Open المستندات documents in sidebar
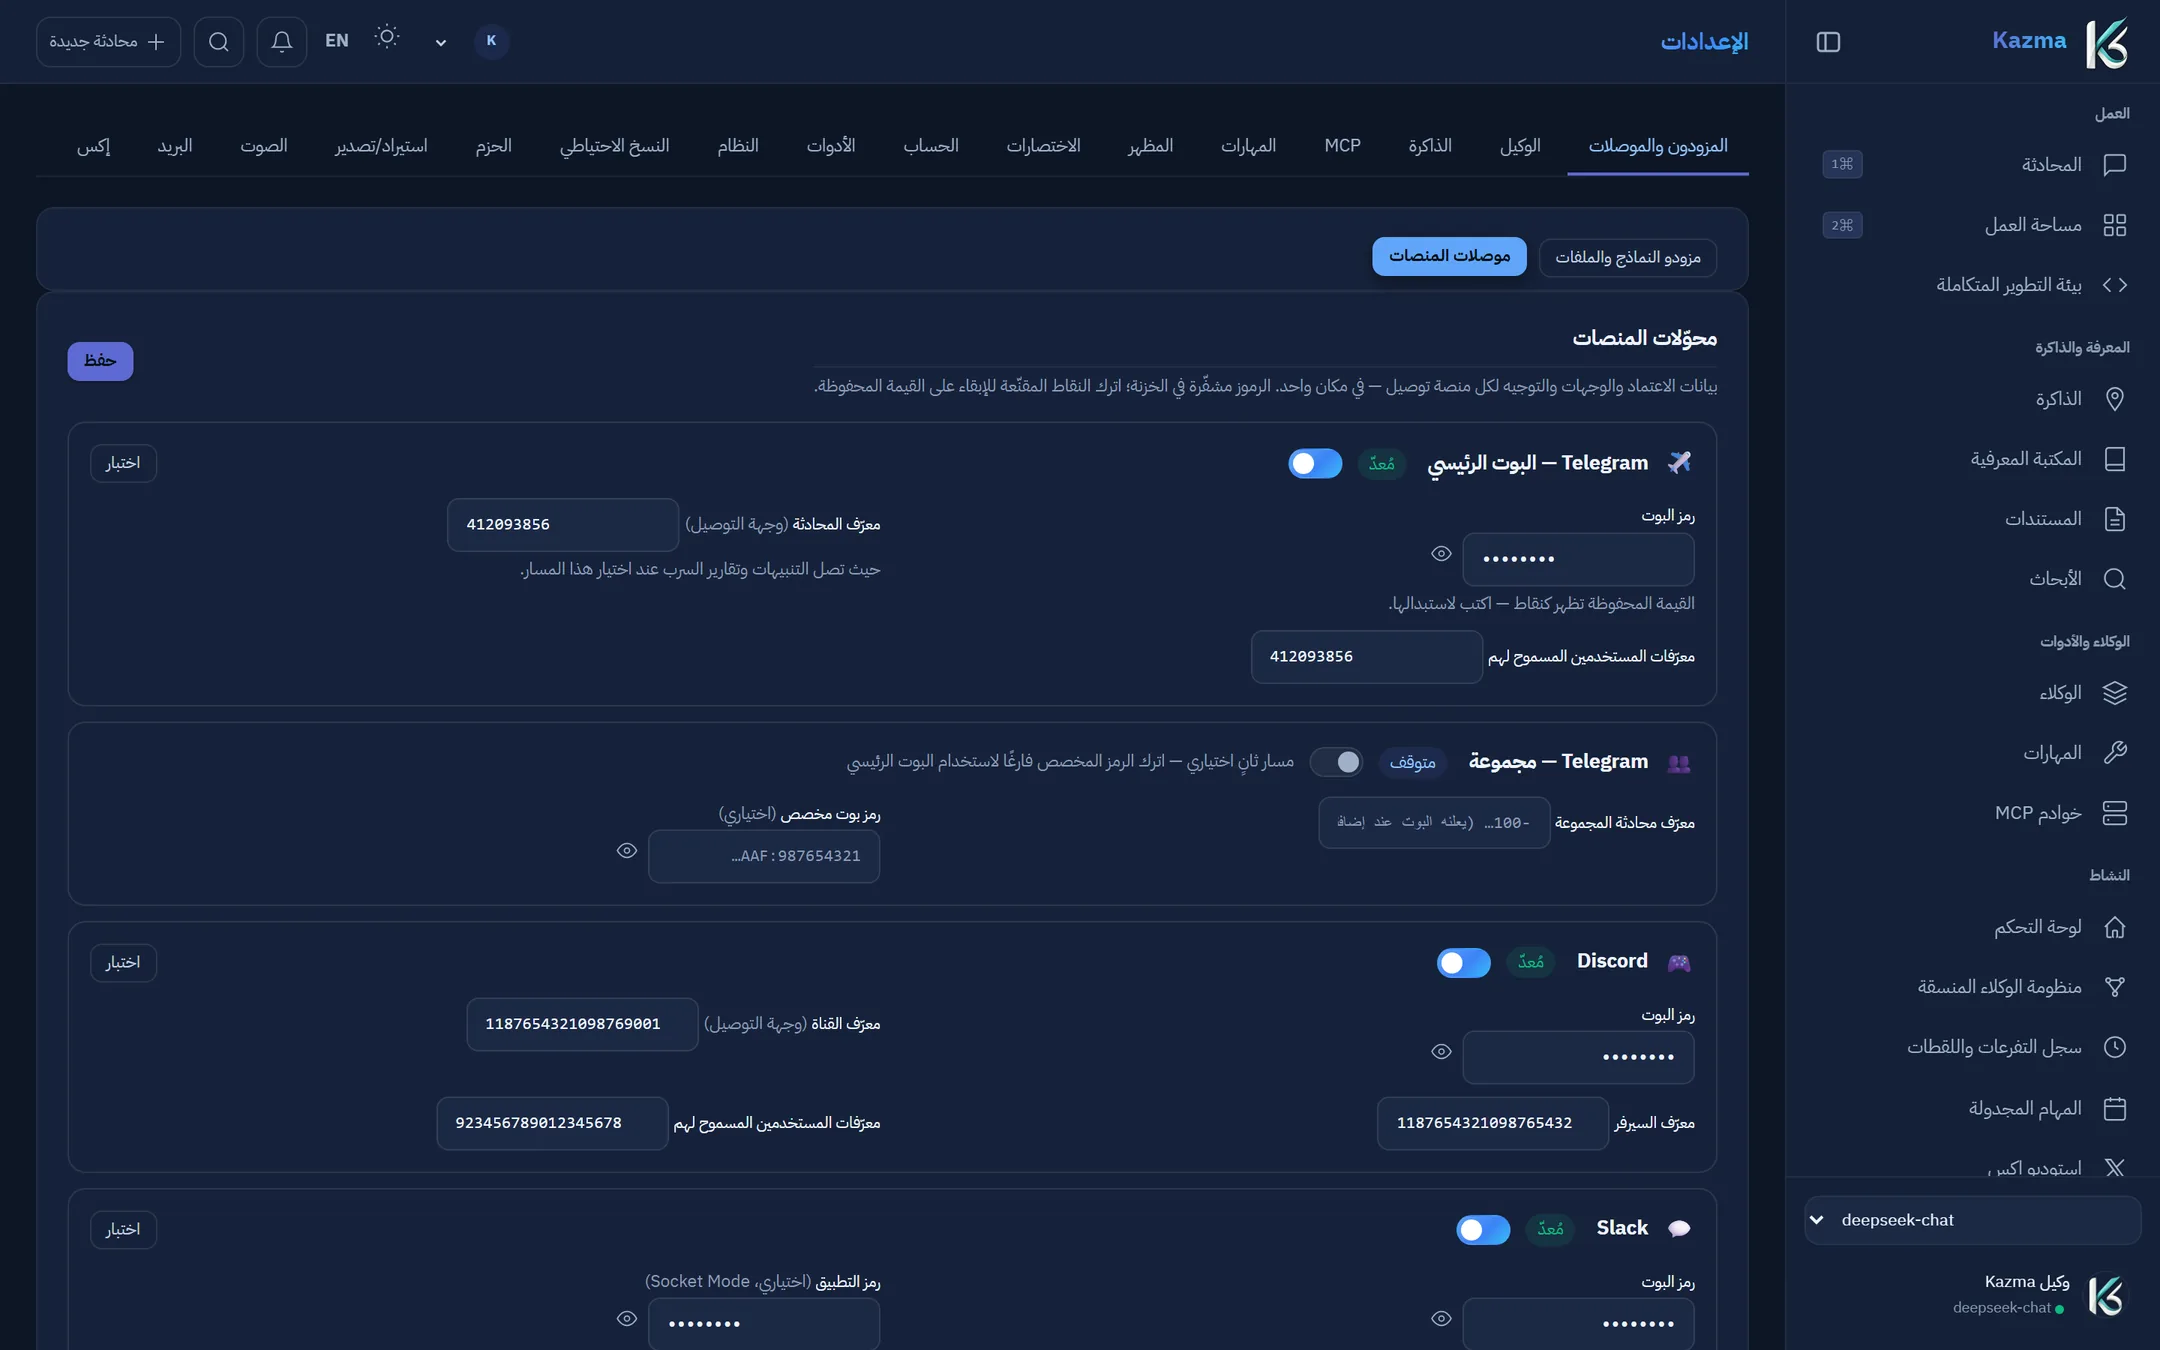2160x1350 pixels. tap(1973, 519)
